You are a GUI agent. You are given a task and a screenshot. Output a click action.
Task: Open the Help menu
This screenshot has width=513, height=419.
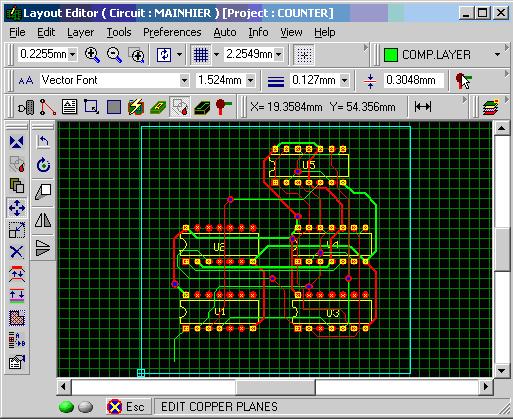point(325,32)
